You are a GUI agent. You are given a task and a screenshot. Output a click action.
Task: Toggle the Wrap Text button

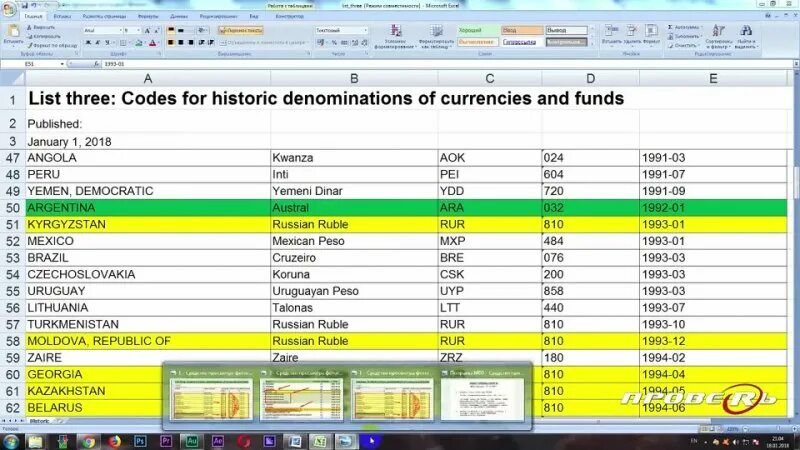(x=241, y=31)
